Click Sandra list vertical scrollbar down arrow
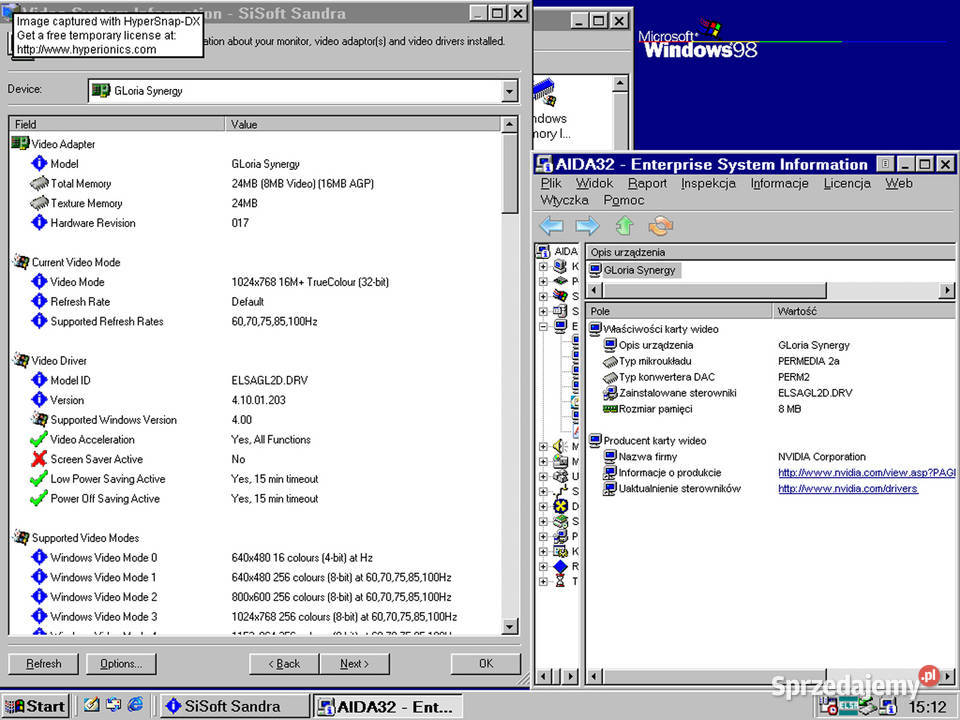Image resolution: width=960 pixels, height=720 pixels. pyautogui.click(x=509, y=626)
